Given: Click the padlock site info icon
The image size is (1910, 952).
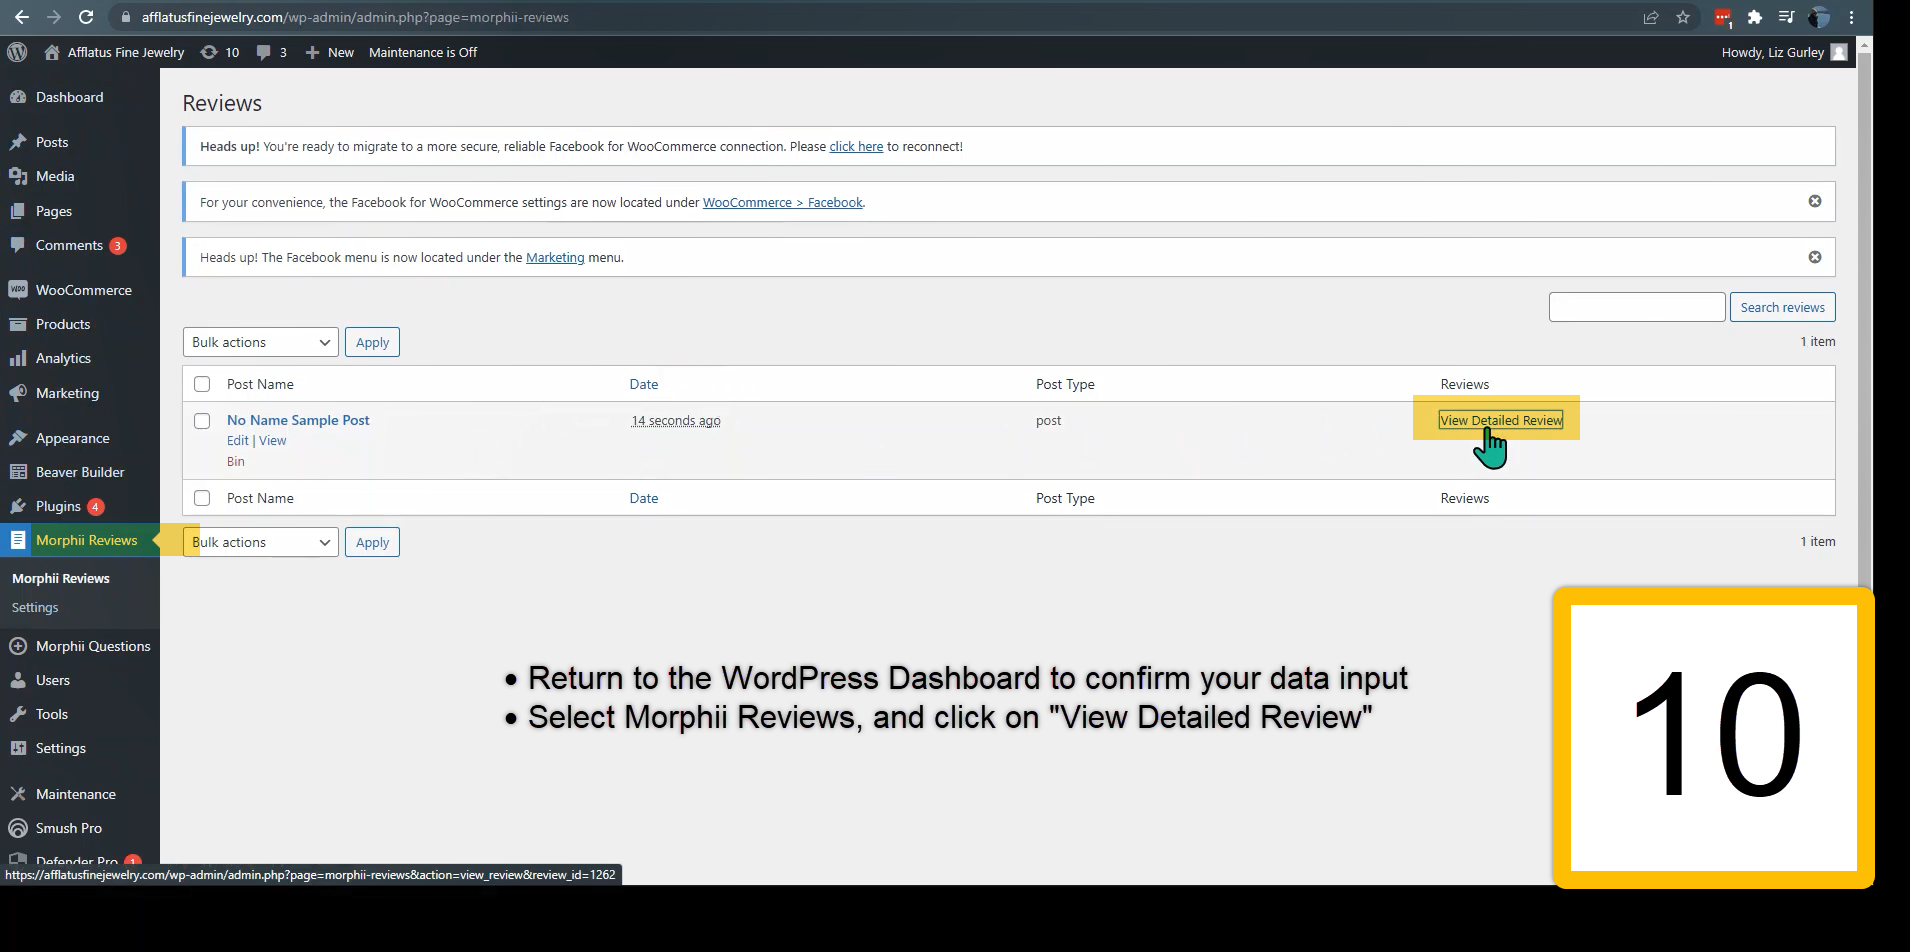Looking at the screenshot, I should point(125,17).
